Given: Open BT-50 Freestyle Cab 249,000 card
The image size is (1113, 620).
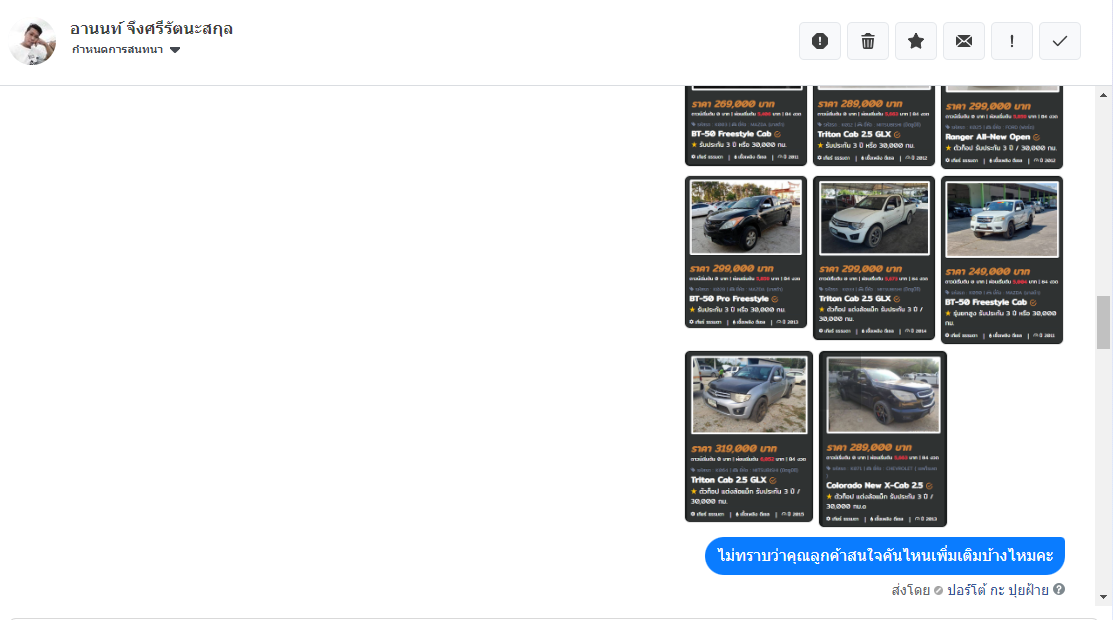Looking at the screenshot, I should click(1002, 260).
